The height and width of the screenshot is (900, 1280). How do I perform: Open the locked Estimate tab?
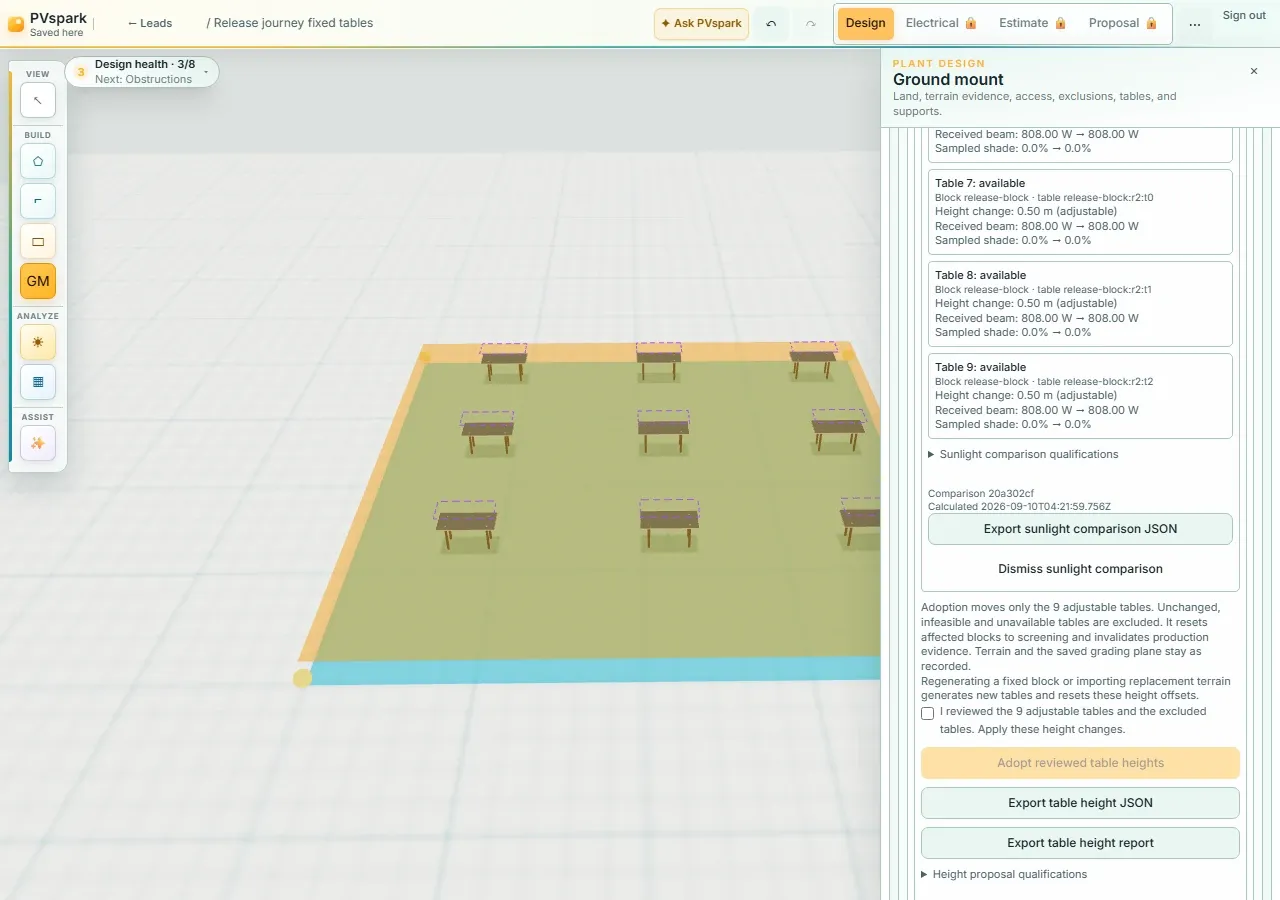[x=1033, y=24]
